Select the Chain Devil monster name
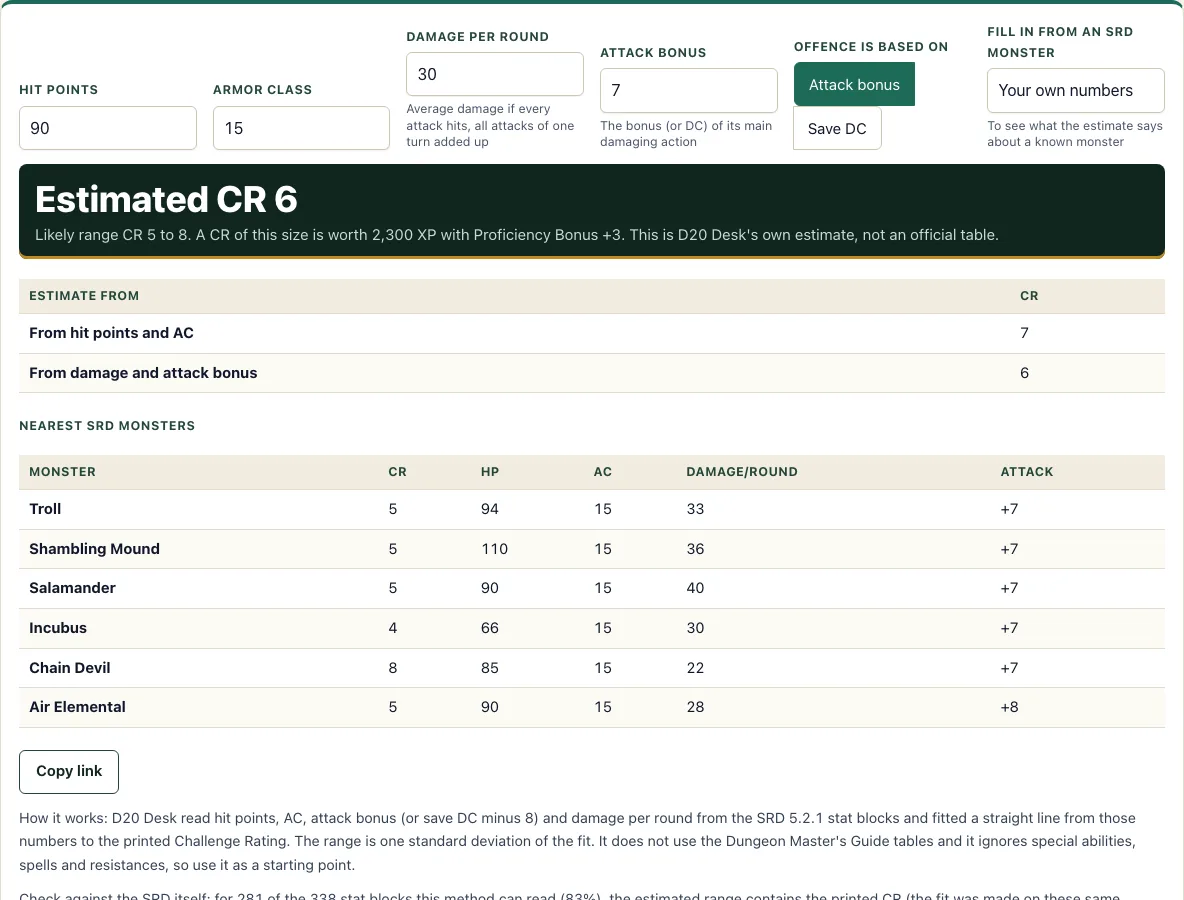Screen dimensions: 1184x900 point(69,668)
